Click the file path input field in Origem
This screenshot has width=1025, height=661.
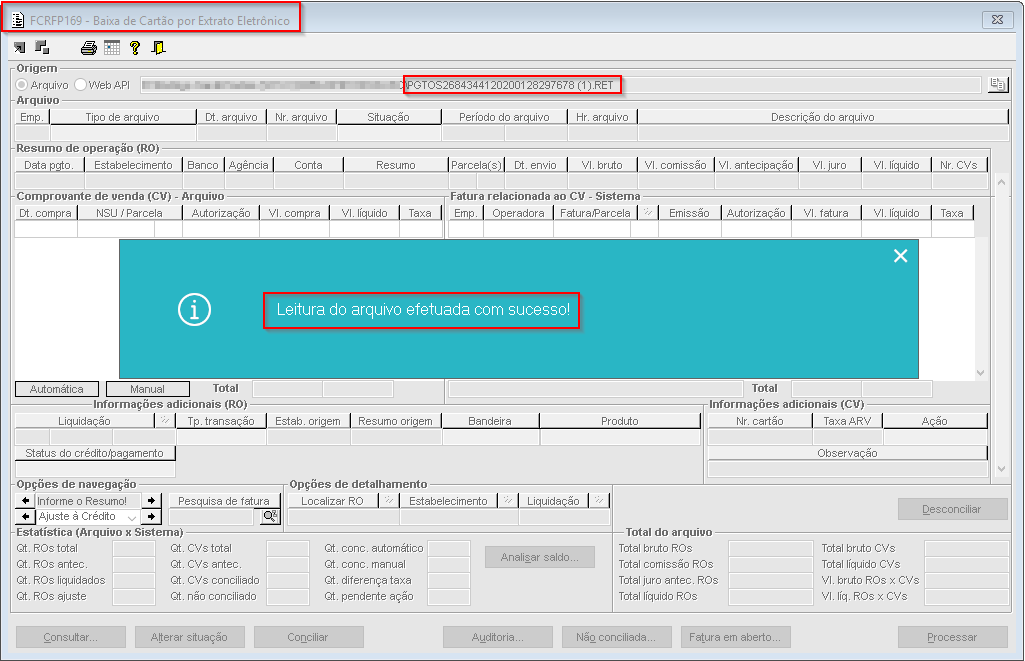pos(560,85)
